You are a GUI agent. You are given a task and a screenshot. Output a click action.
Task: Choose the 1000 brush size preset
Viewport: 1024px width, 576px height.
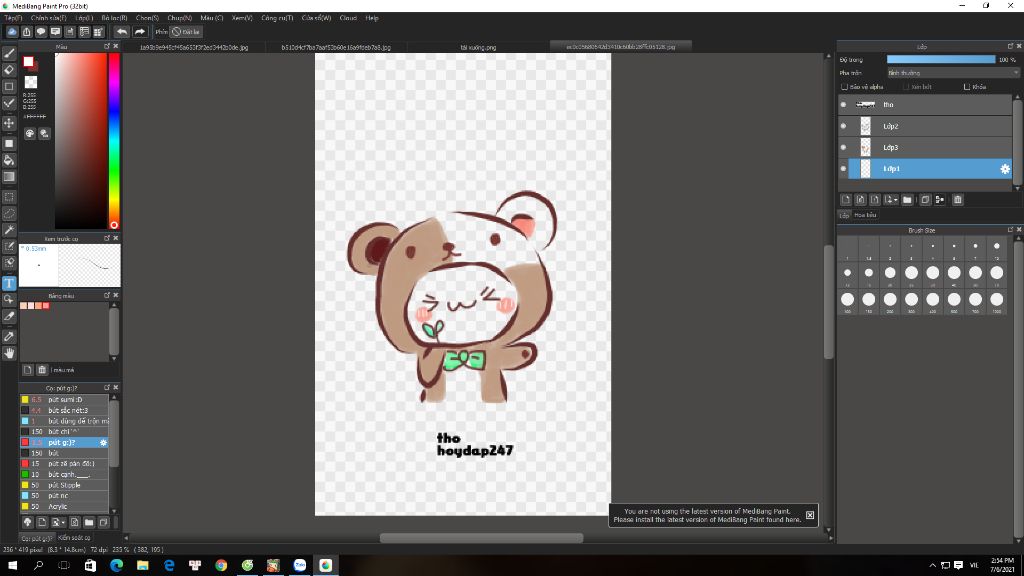pyautogui.click(x=997, y=300)
